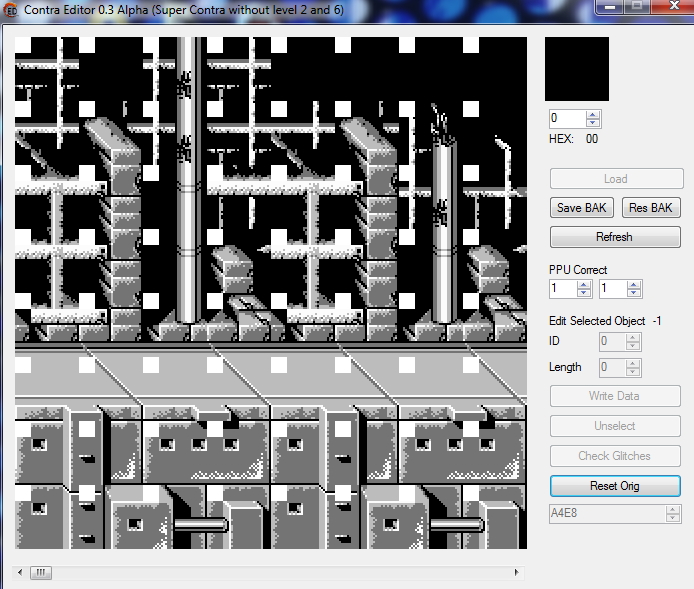Increase the object ID value
The image size is (694, 589).
[x=633, y=338]
